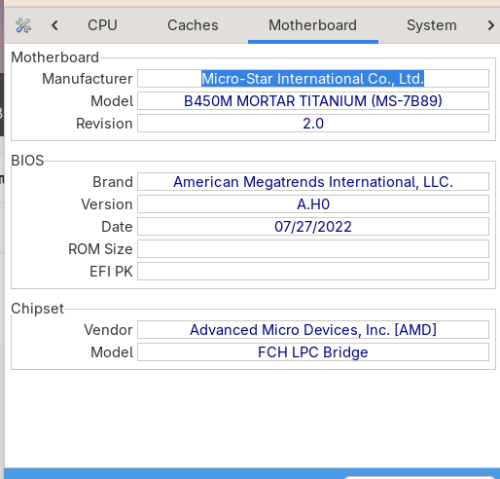Screen dimensions: 500x479
Task: Select the Motherboard tab
Action: click(x=313, y=25)
